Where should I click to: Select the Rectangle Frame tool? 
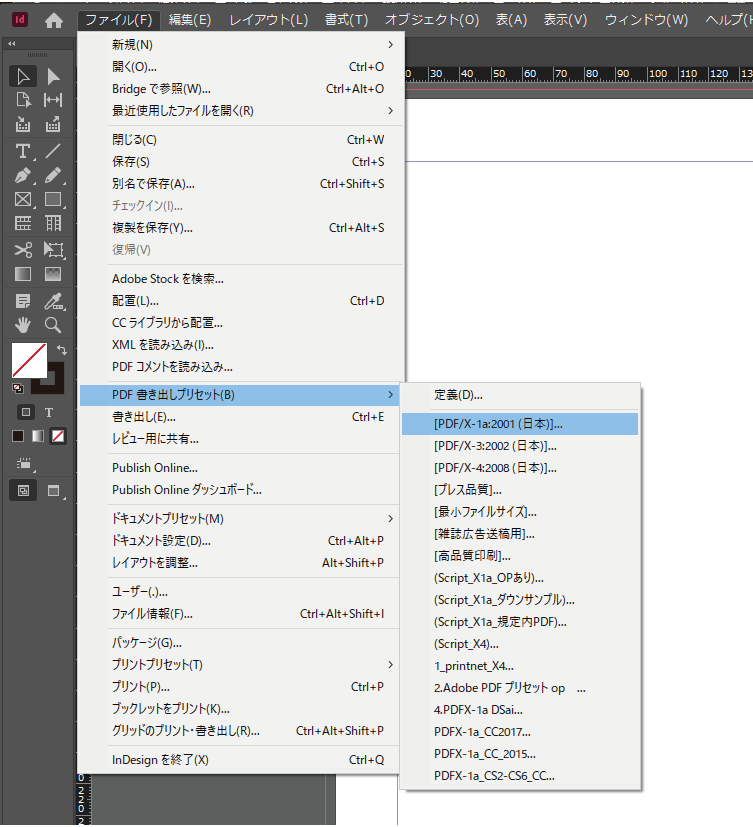pos(23,199)
